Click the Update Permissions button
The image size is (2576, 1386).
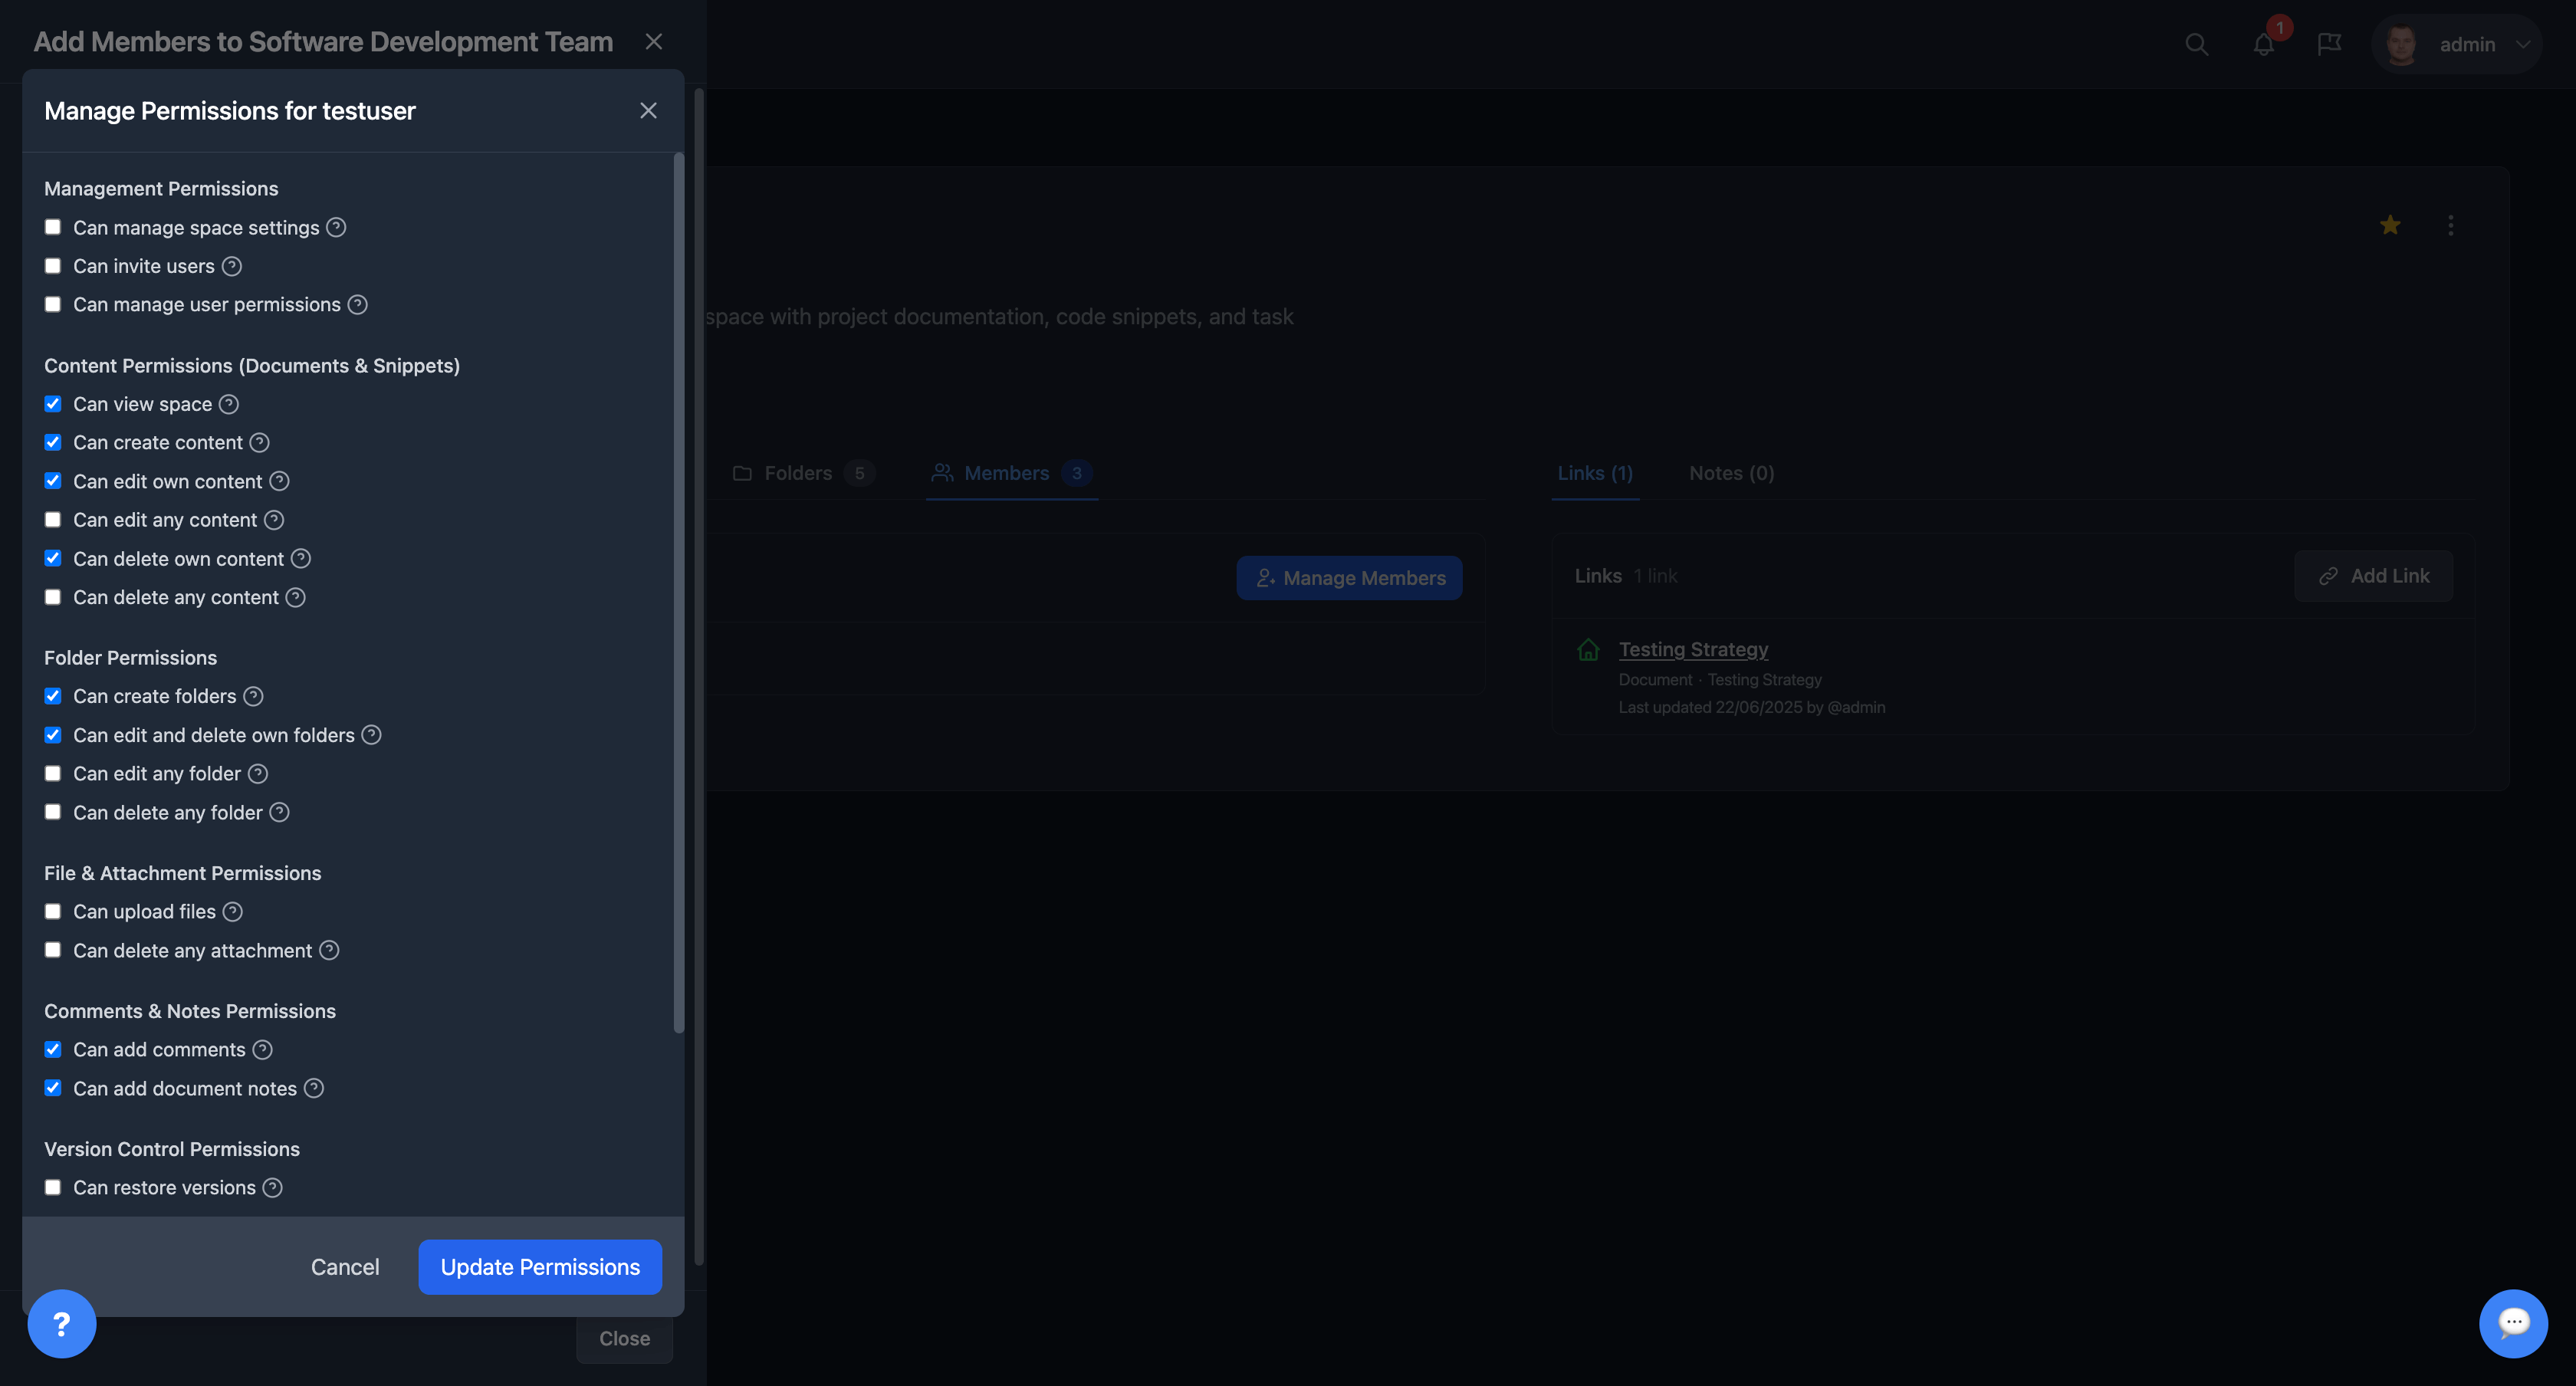coord(540,1267)
